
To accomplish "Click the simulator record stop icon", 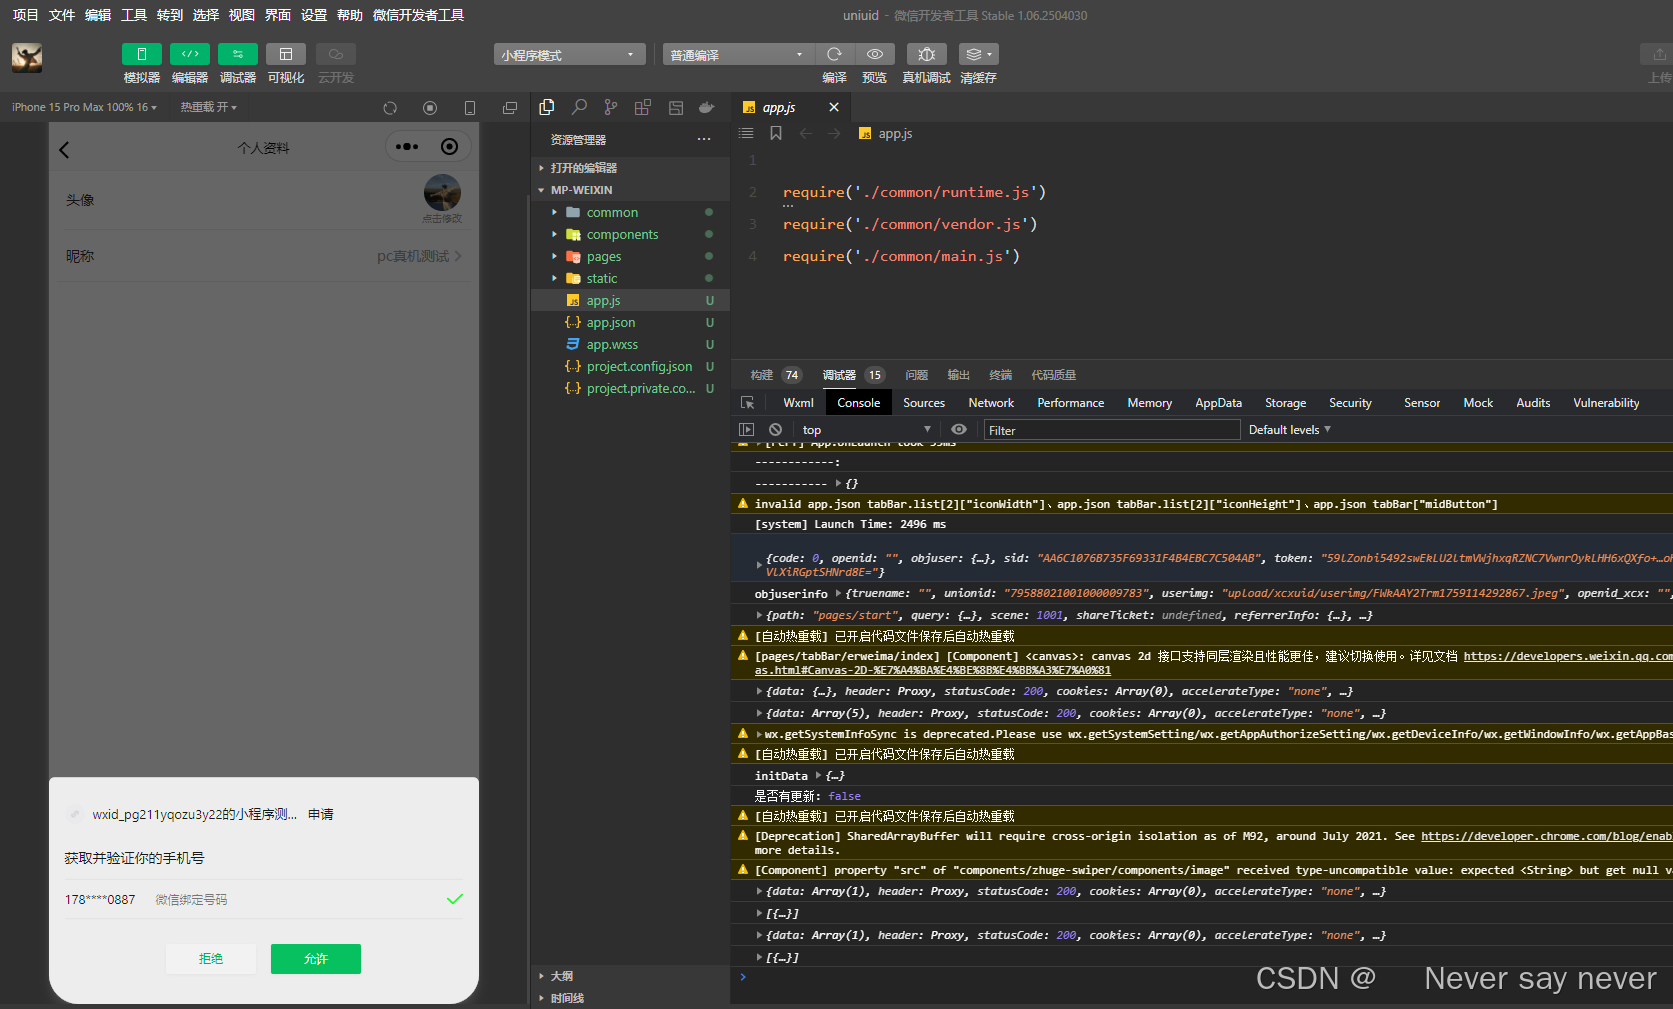I will click(x=430, y=108).
